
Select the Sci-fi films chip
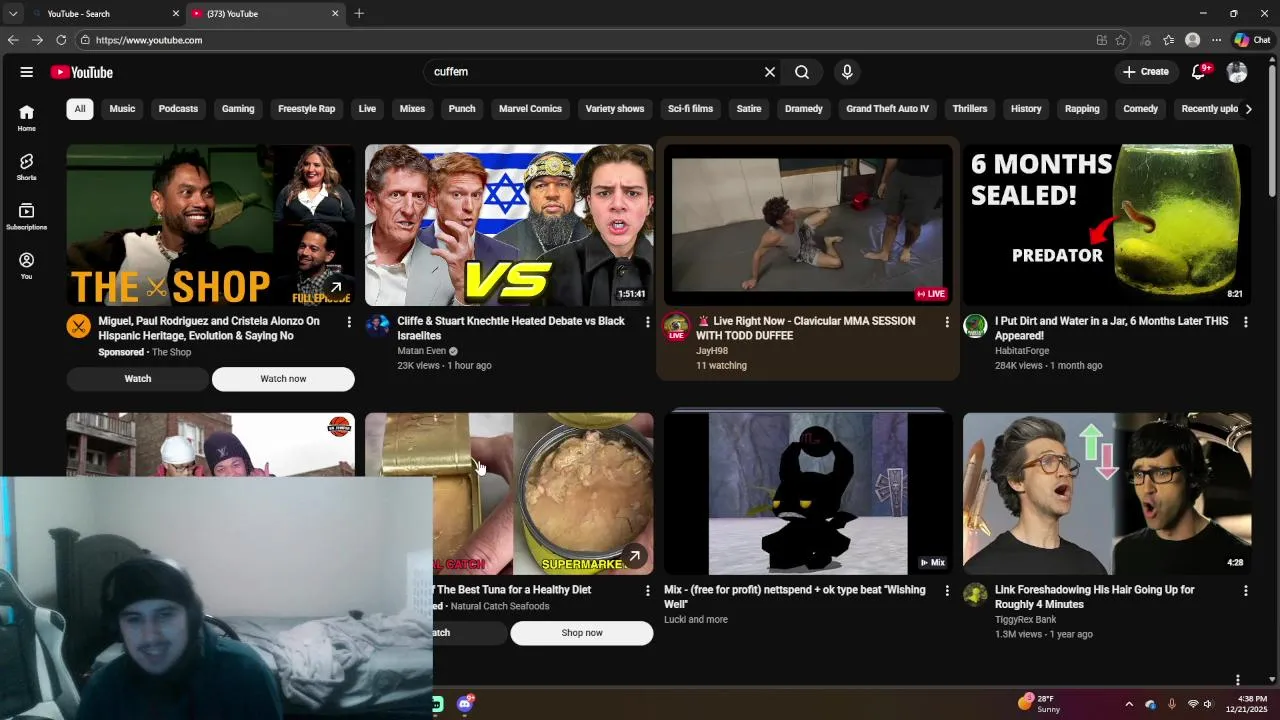(x=690, y=109)
